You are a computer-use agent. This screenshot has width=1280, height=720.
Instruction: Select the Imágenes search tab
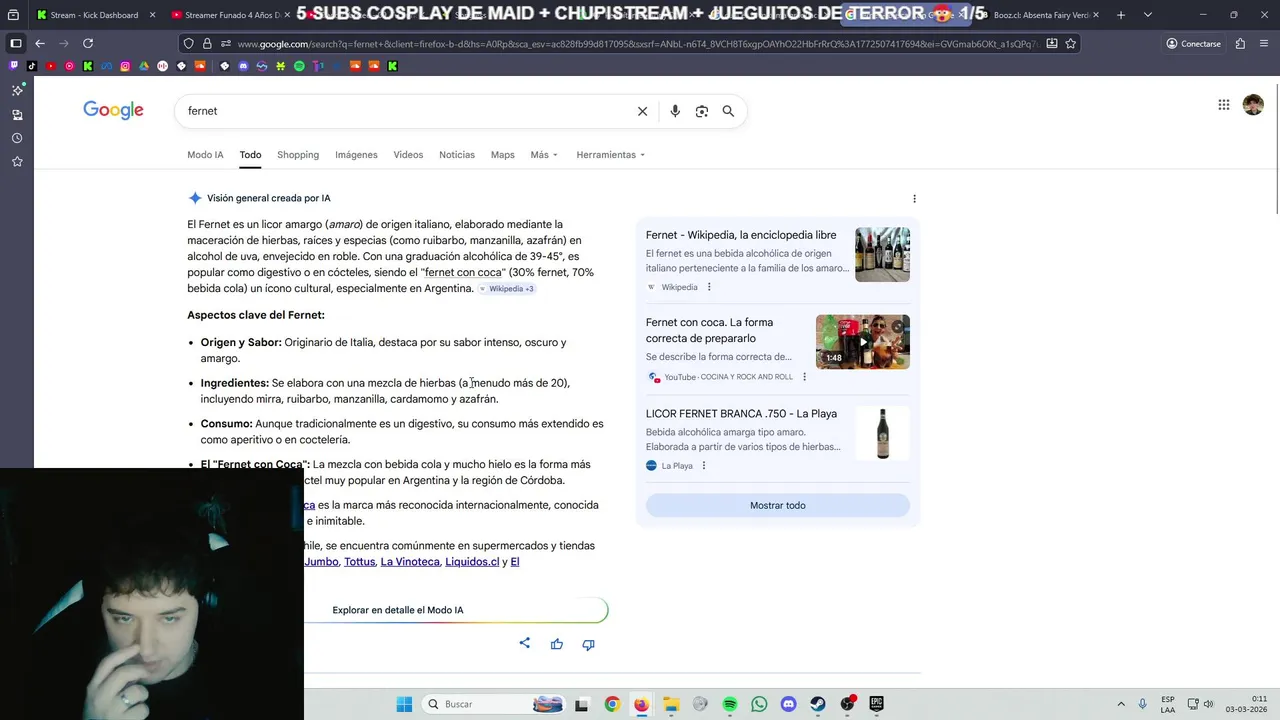pos(356,155)
